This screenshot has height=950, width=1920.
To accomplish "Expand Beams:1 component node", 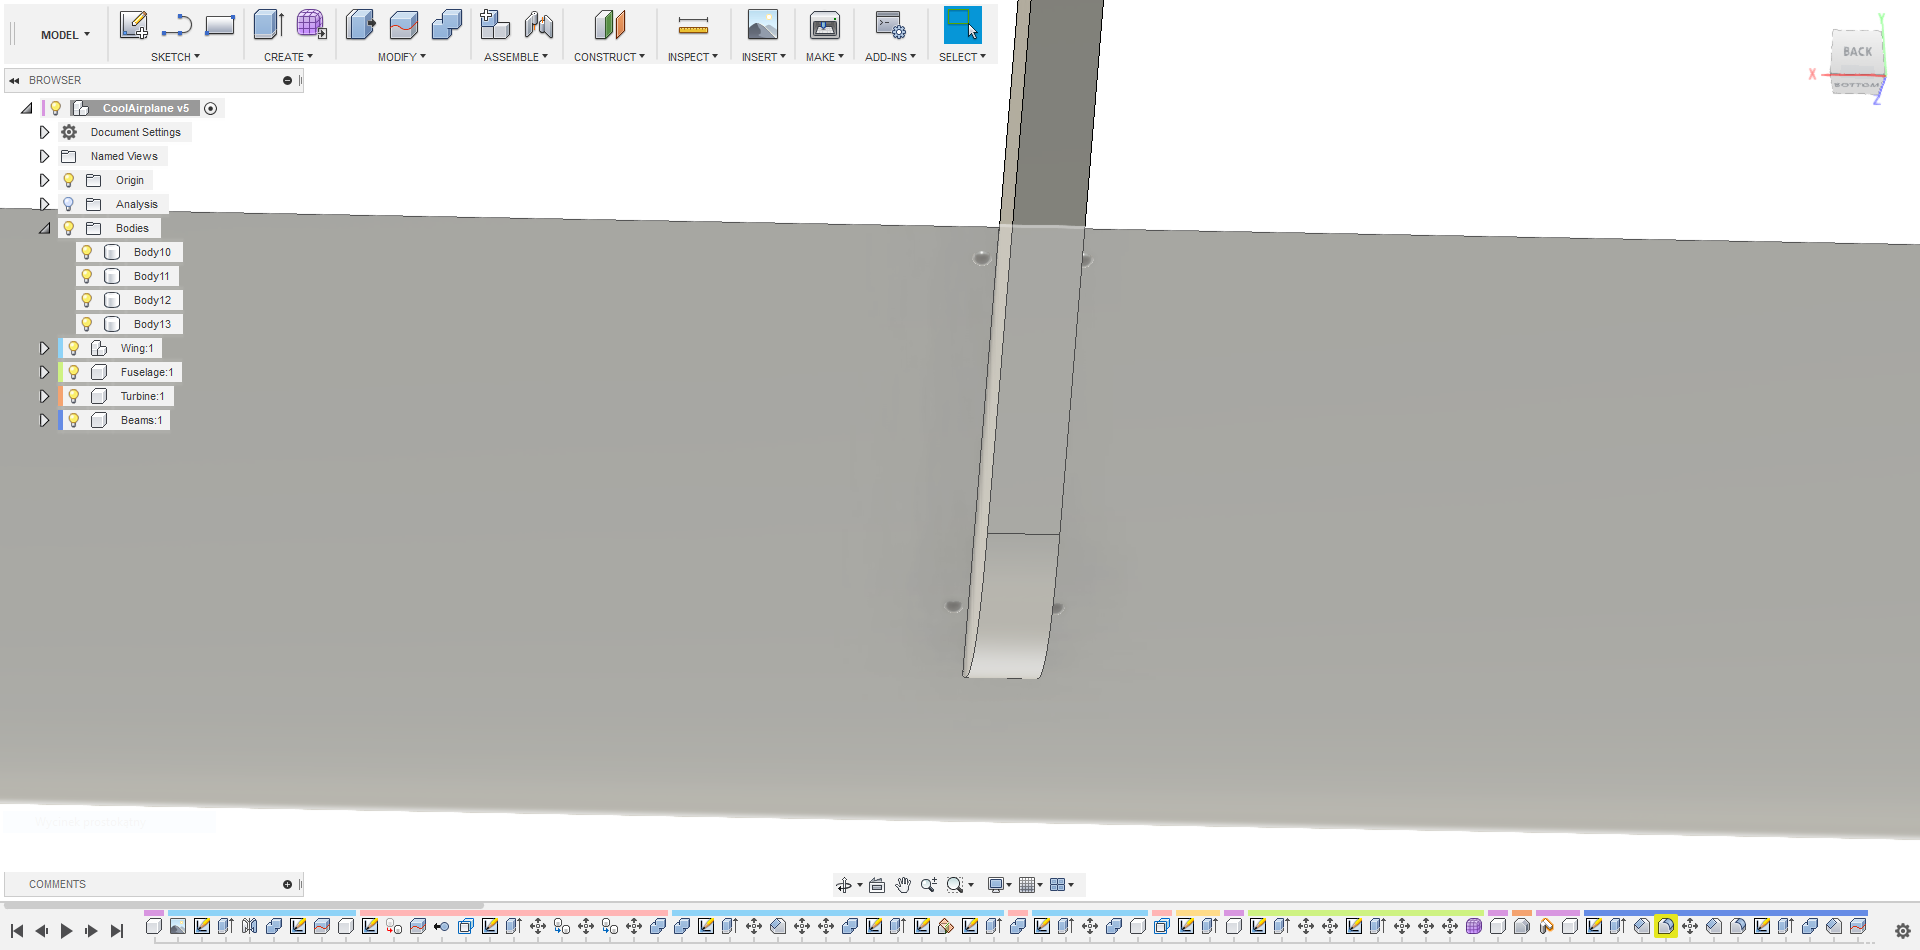I will pyautogui.click(x=44, y=420).
